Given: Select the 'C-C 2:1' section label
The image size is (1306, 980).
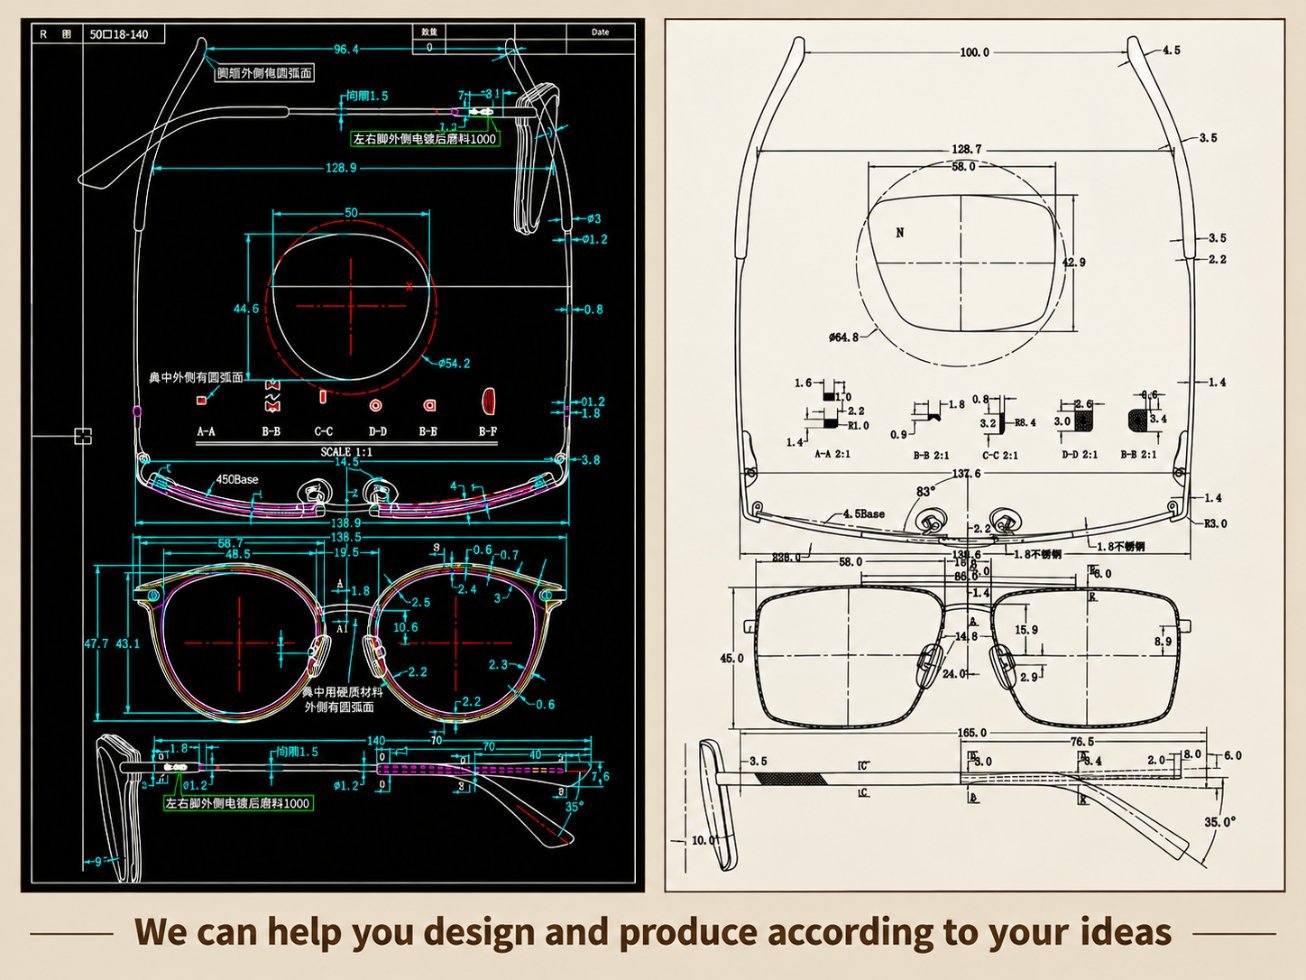Looking at the screenshot, I should (999, 455).
